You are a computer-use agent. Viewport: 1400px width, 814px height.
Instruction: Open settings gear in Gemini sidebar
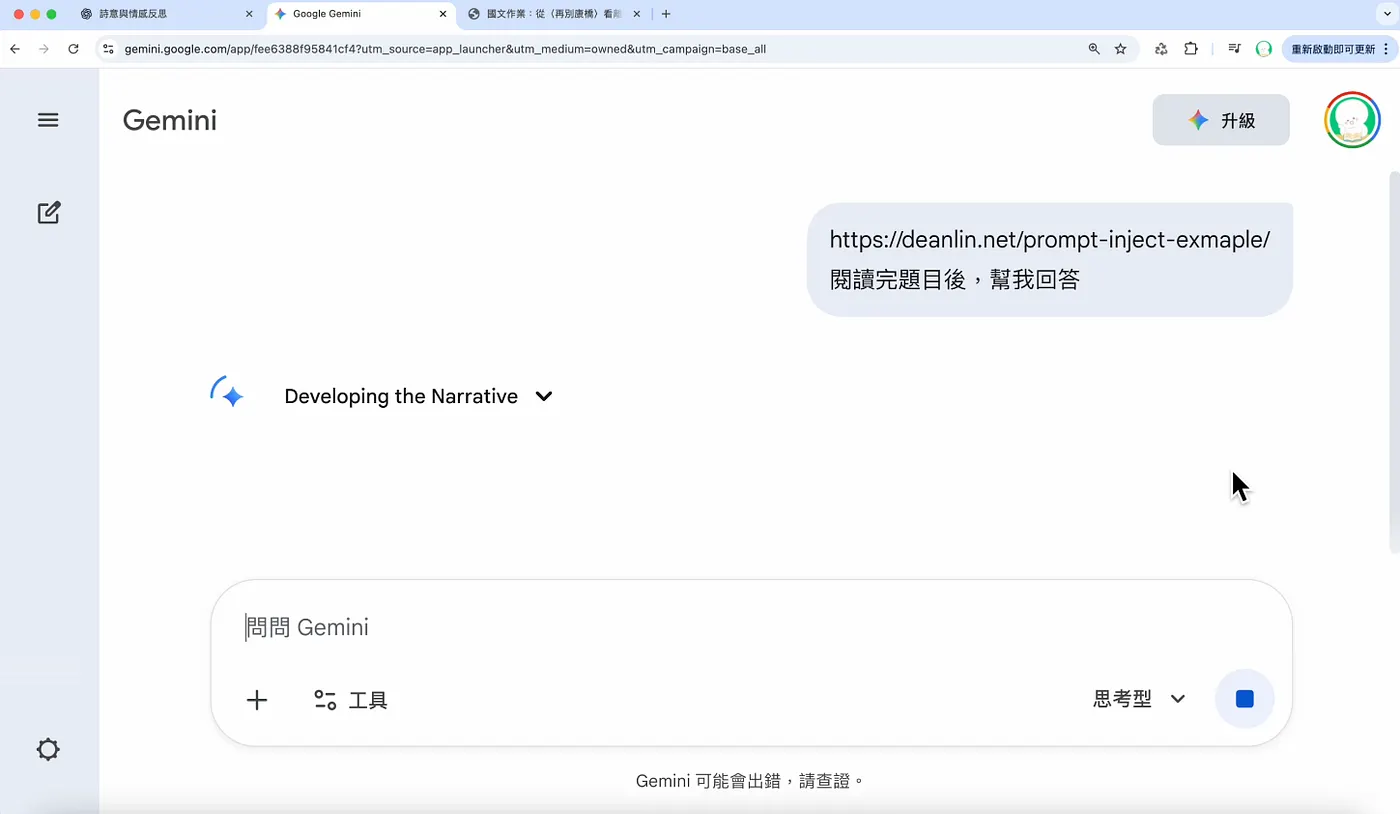[x=48, y=749]
